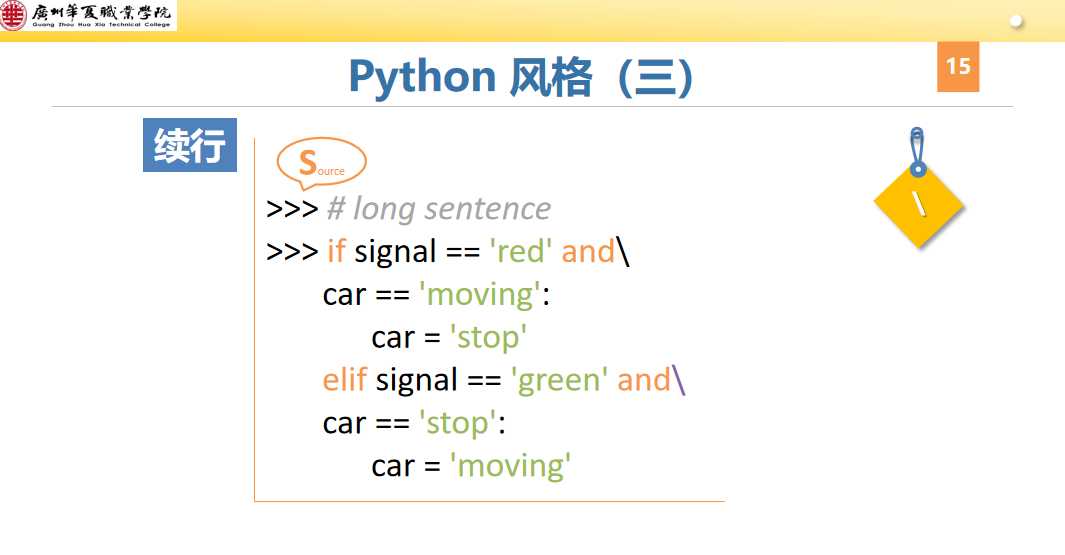Image resolution: width=1065 pixels, height=555 pixels.
Task: Click the black backslash after 'red' and
Action: (x=623, y=252)
